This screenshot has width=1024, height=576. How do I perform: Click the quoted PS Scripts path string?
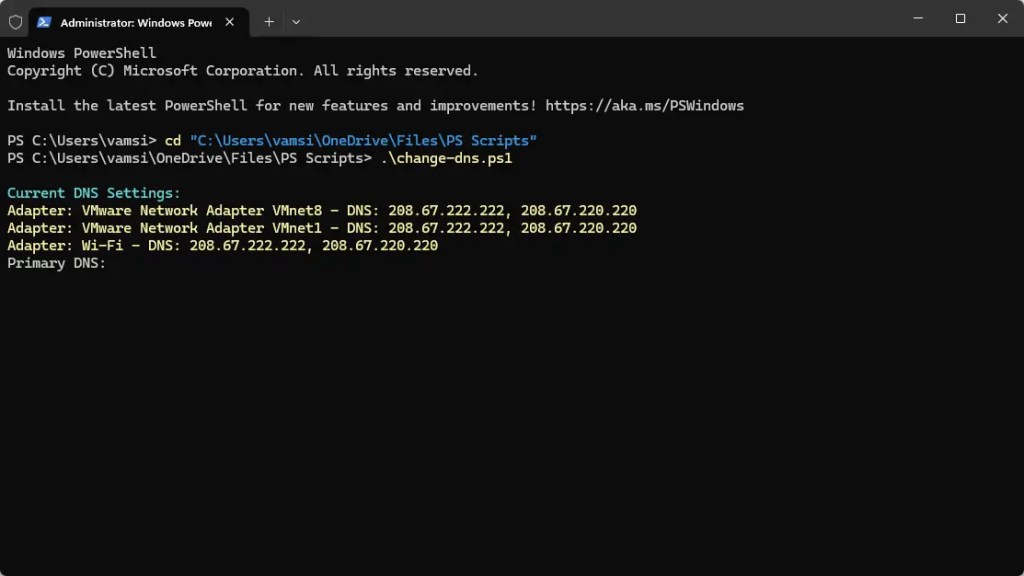pos(363,140)
